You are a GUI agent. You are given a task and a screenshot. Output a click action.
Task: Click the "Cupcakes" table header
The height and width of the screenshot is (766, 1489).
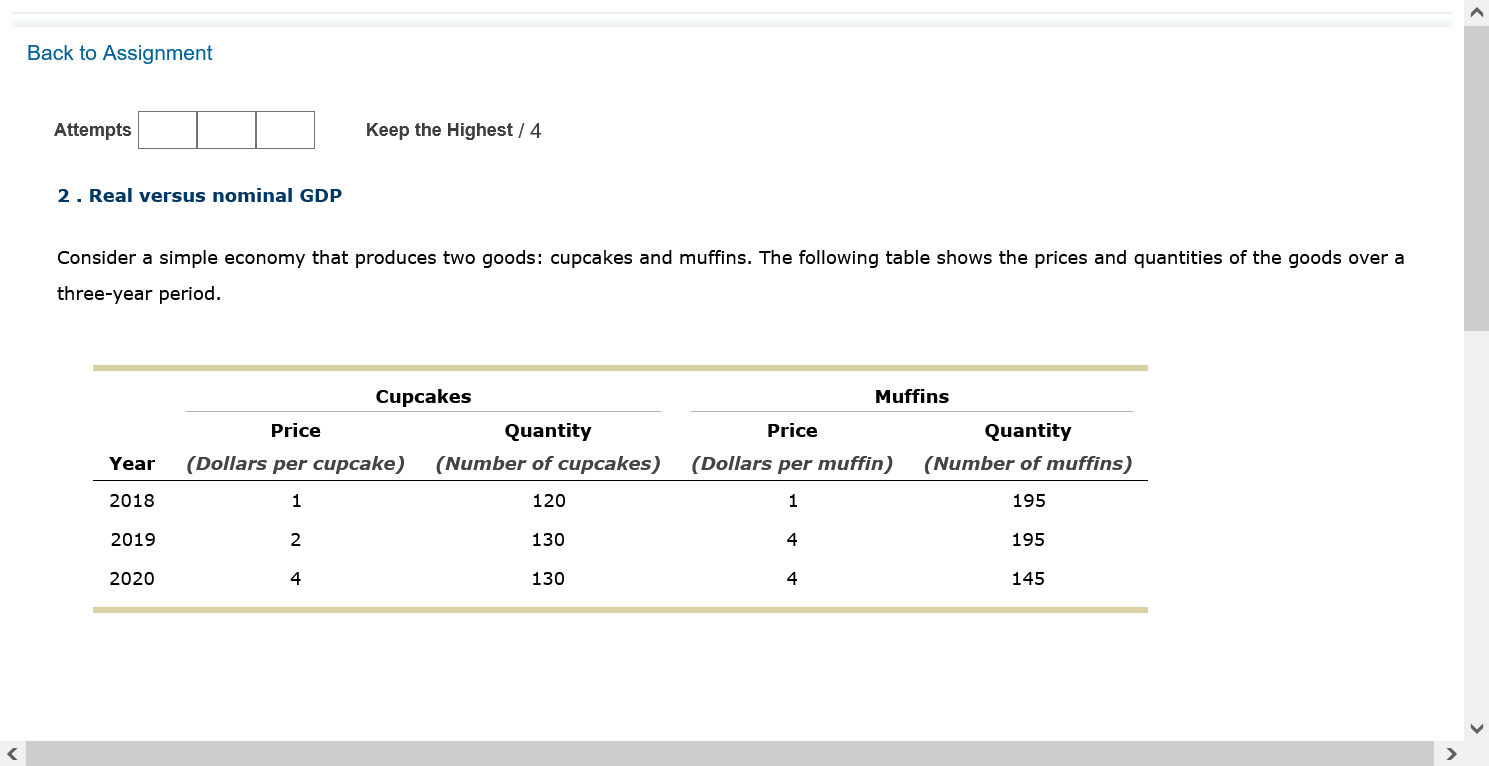click(423, 397)
